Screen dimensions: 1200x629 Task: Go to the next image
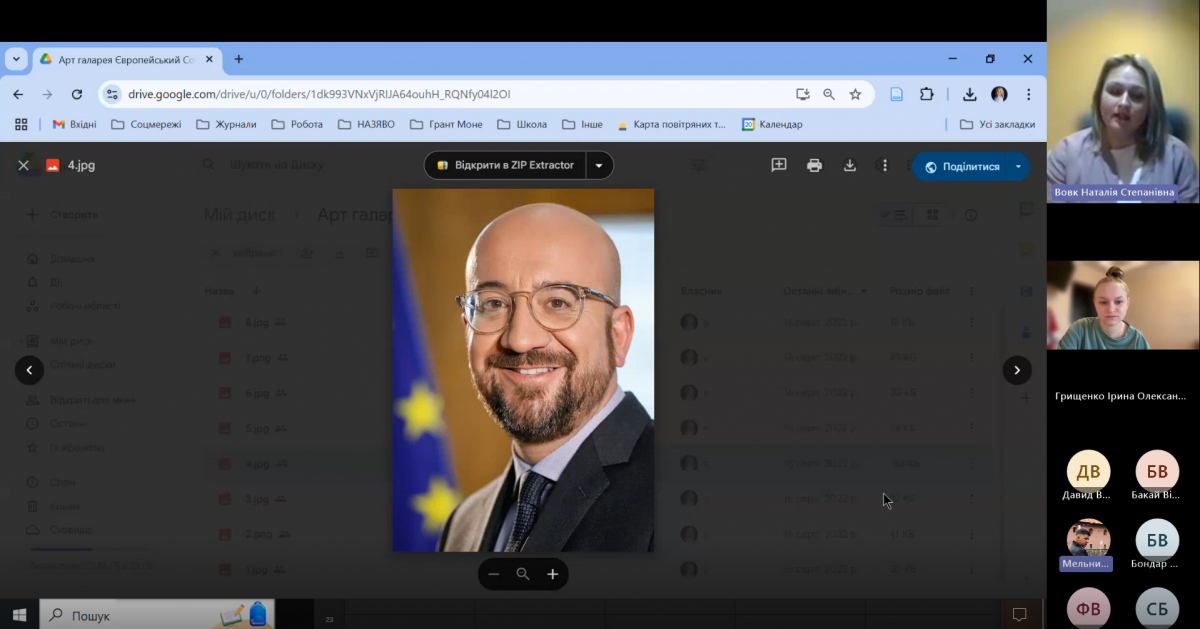(x=1016, y=370)
